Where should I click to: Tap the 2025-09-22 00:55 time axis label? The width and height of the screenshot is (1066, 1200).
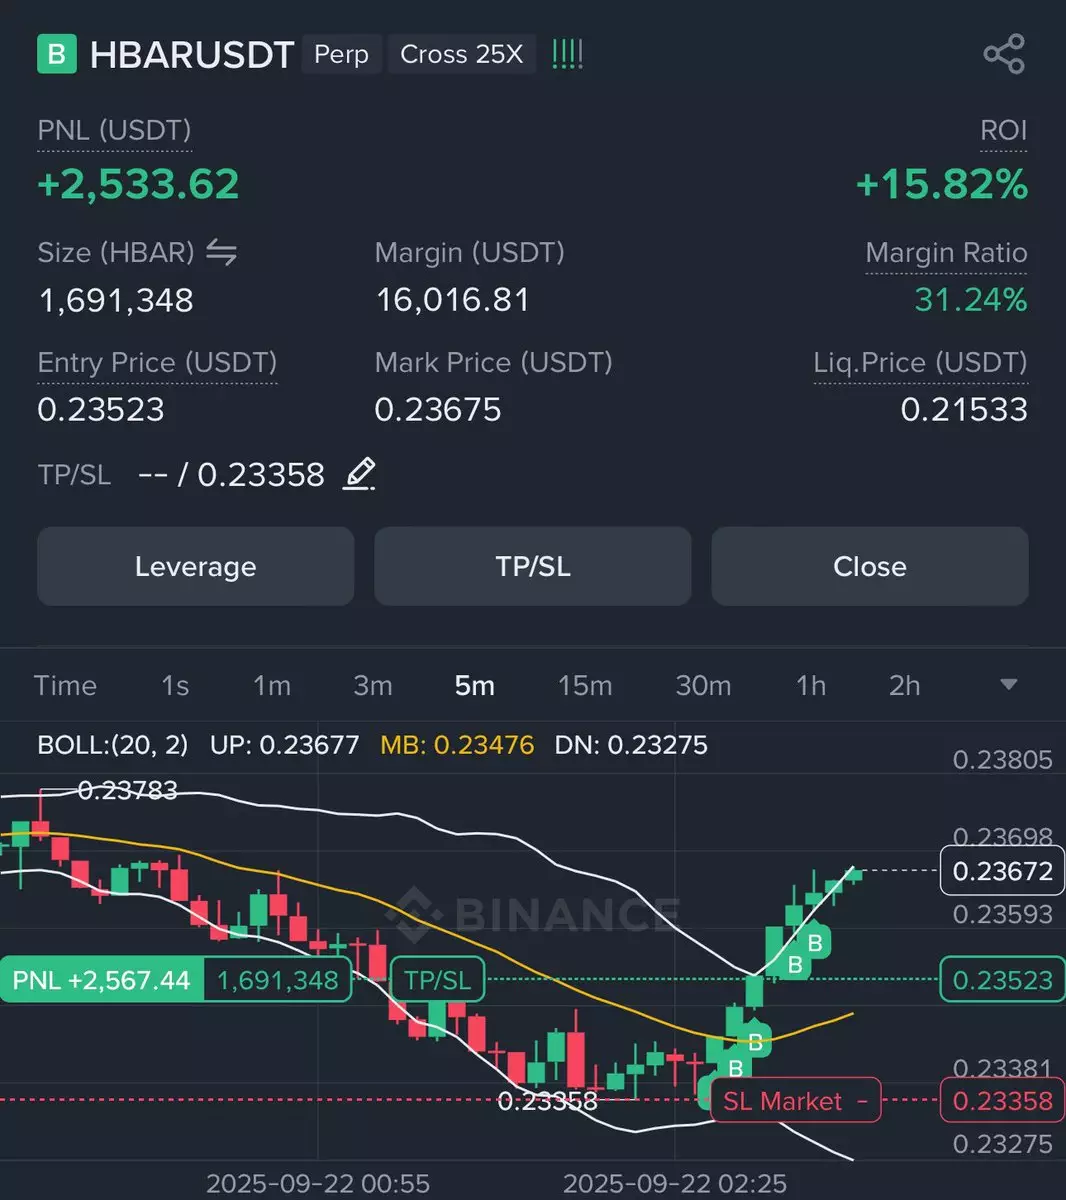(x=318, y=1184)
